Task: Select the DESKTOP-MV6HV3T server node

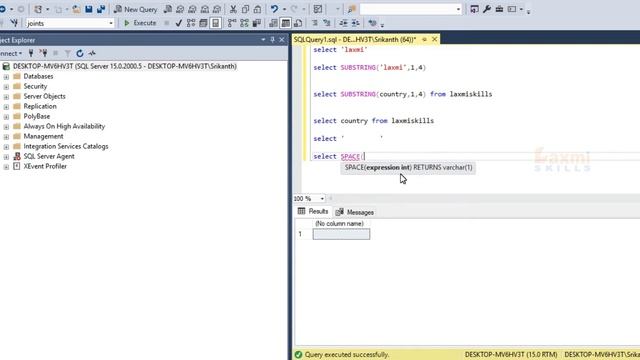Action: point(124,66)
